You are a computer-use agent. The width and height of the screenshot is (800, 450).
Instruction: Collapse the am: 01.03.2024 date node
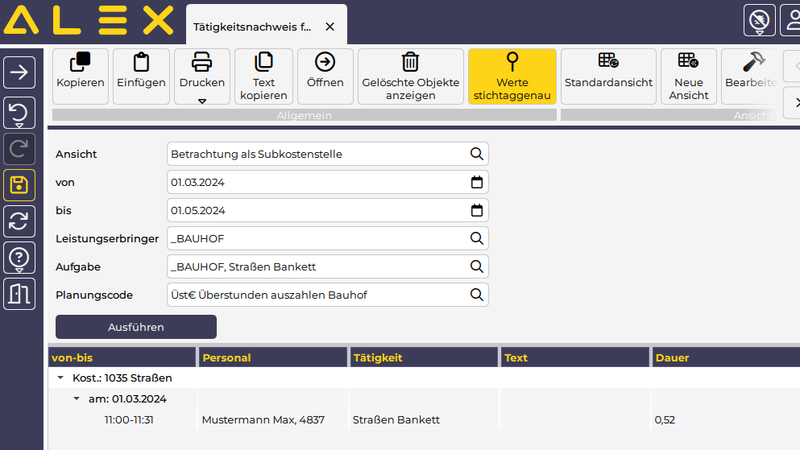click(x=76, y=399)
